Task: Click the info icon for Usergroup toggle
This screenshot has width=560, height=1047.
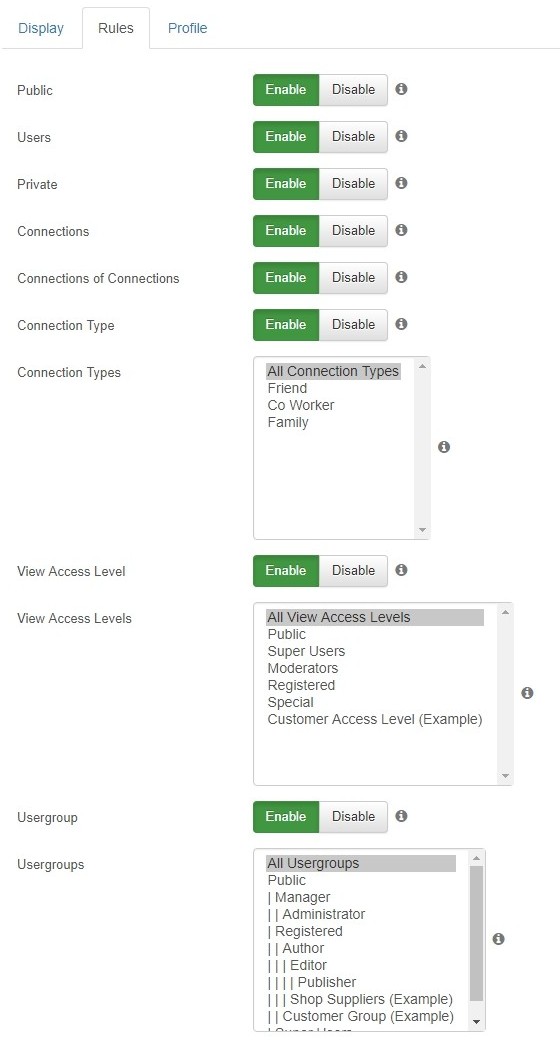Action: click(401, 816)
